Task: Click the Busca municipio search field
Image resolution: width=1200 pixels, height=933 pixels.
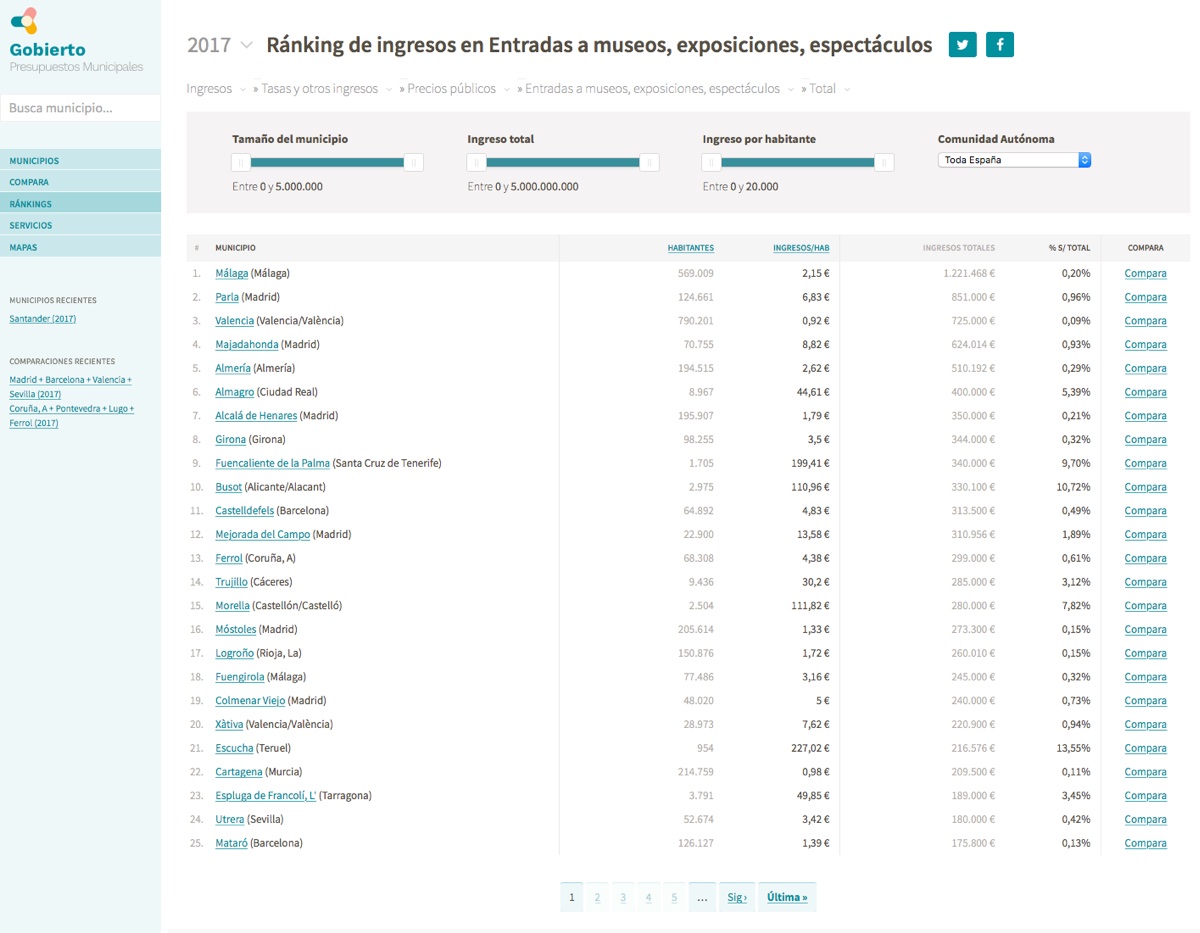Action: click(x=80, y=108)
